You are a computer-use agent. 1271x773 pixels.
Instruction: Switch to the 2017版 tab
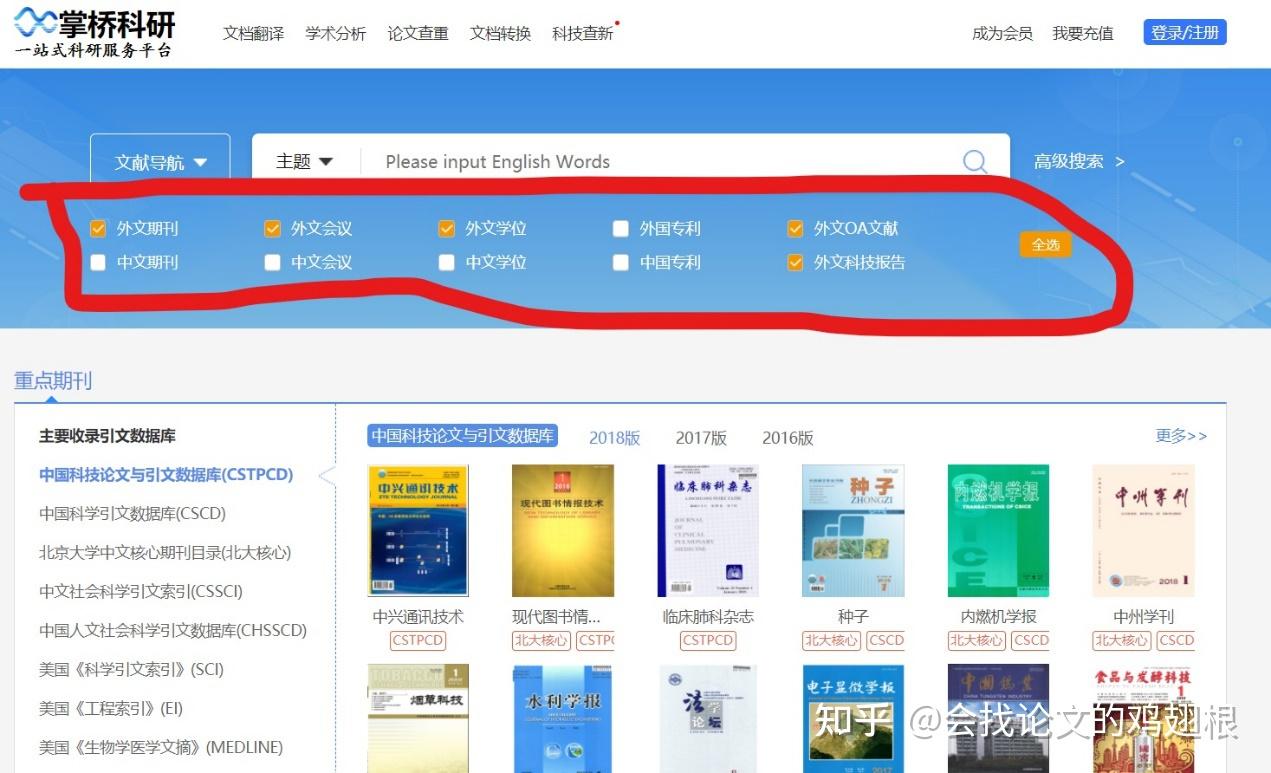pos(700,438)
